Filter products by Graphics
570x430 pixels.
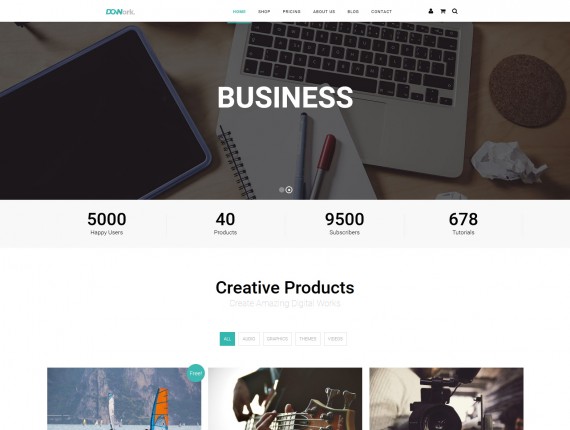pos(277,339)
